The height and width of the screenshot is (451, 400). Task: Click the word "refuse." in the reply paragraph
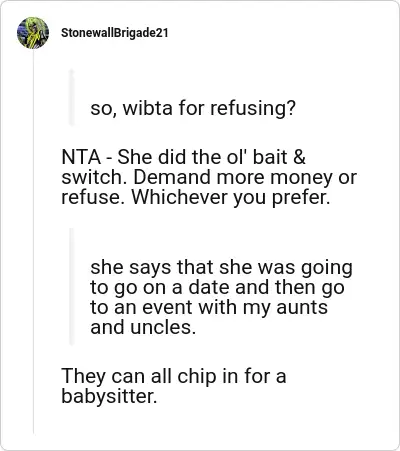click(94, 197)
